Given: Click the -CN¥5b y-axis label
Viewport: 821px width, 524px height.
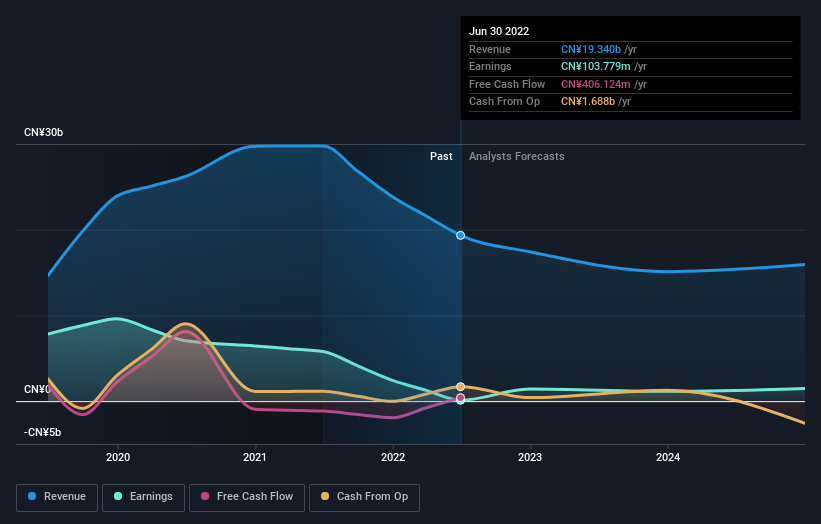Looking at the screenshot, I should 42,432.
